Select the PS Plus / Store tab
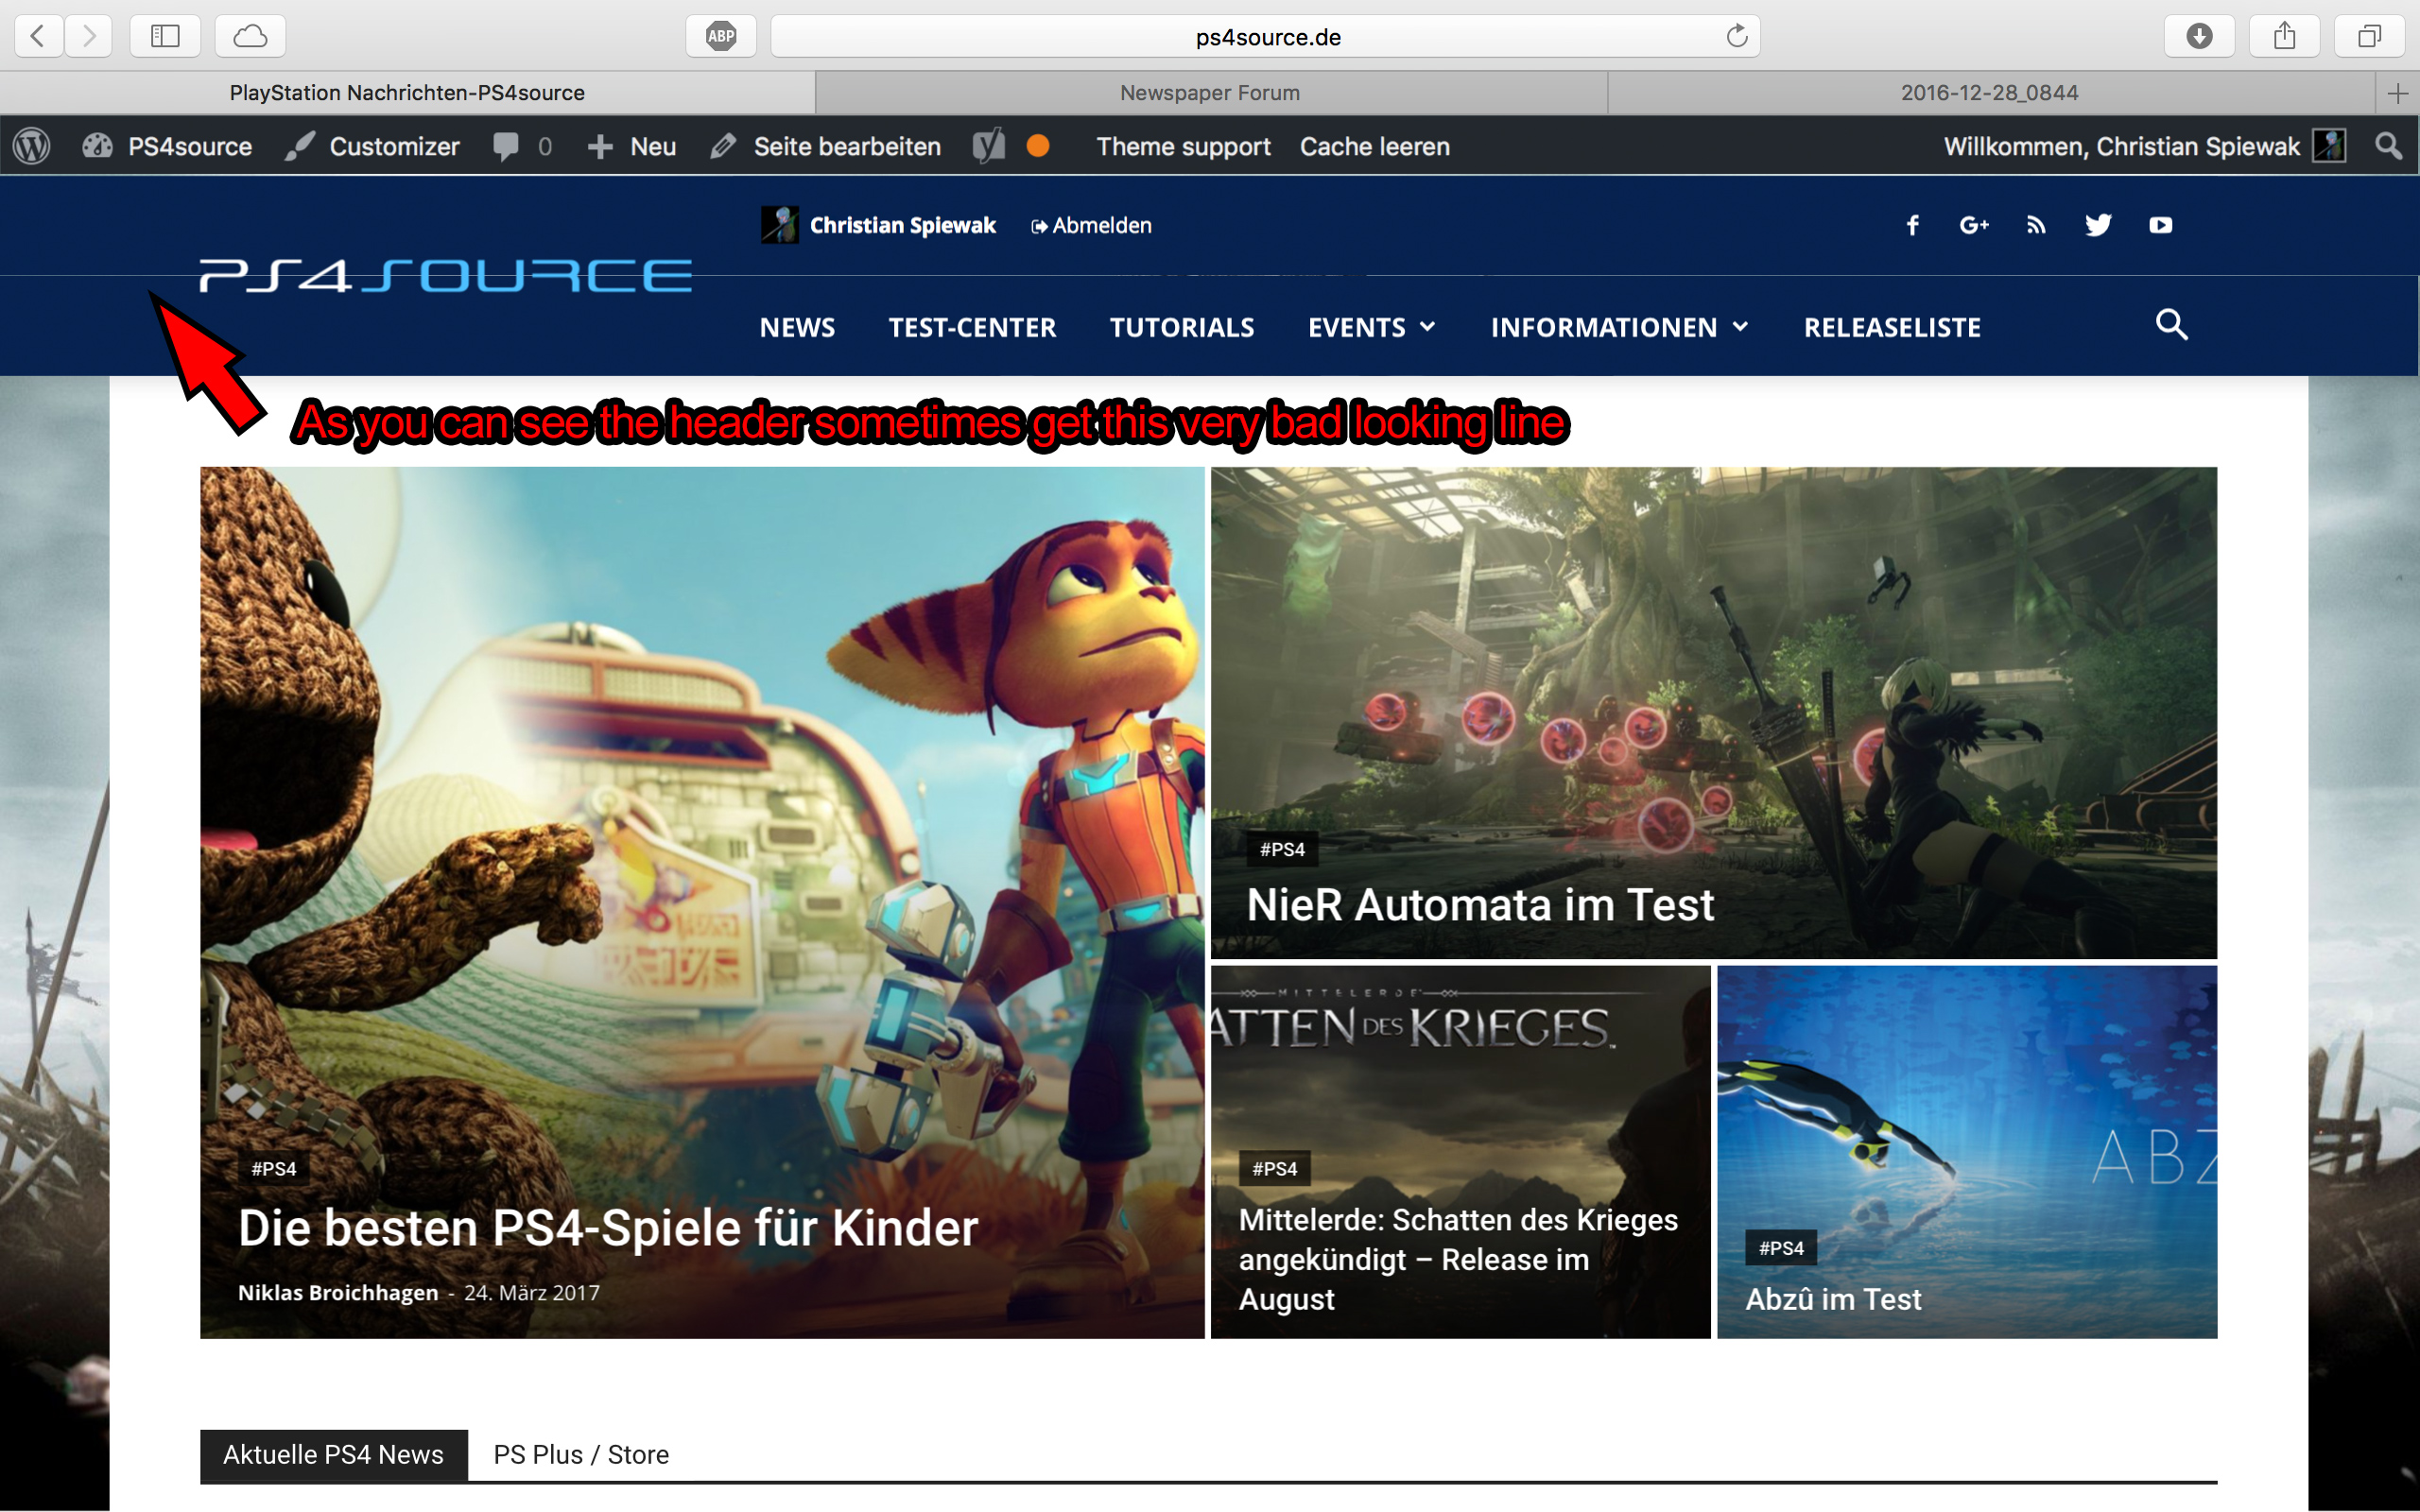This screenshot has height=1512, width=2420. click(x=581, y=1455)
